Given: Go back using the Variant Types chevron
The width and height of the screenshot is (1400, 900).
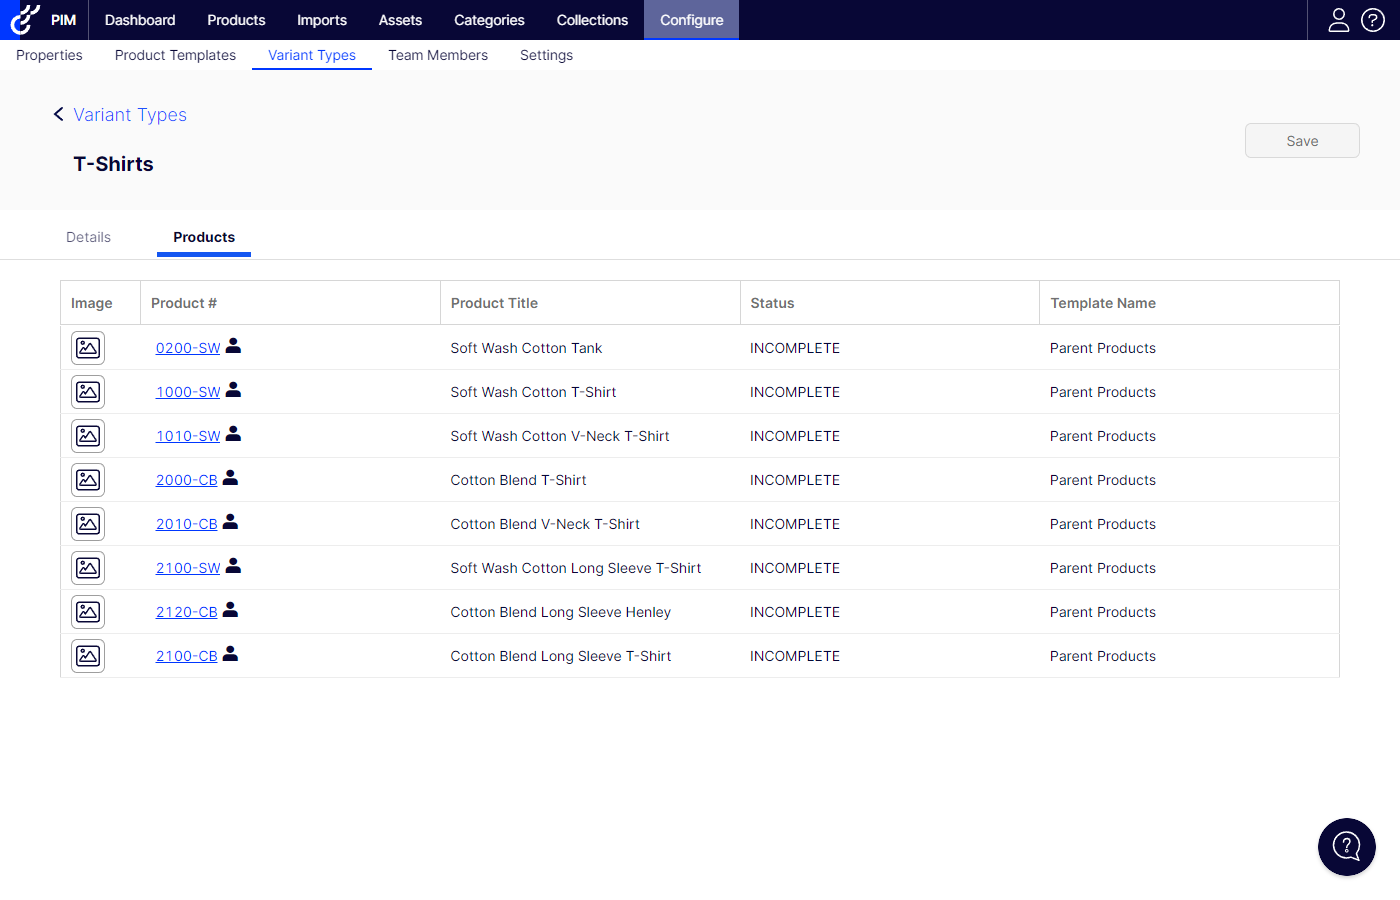Looking at the screenshot, I should tap(59, 115).
